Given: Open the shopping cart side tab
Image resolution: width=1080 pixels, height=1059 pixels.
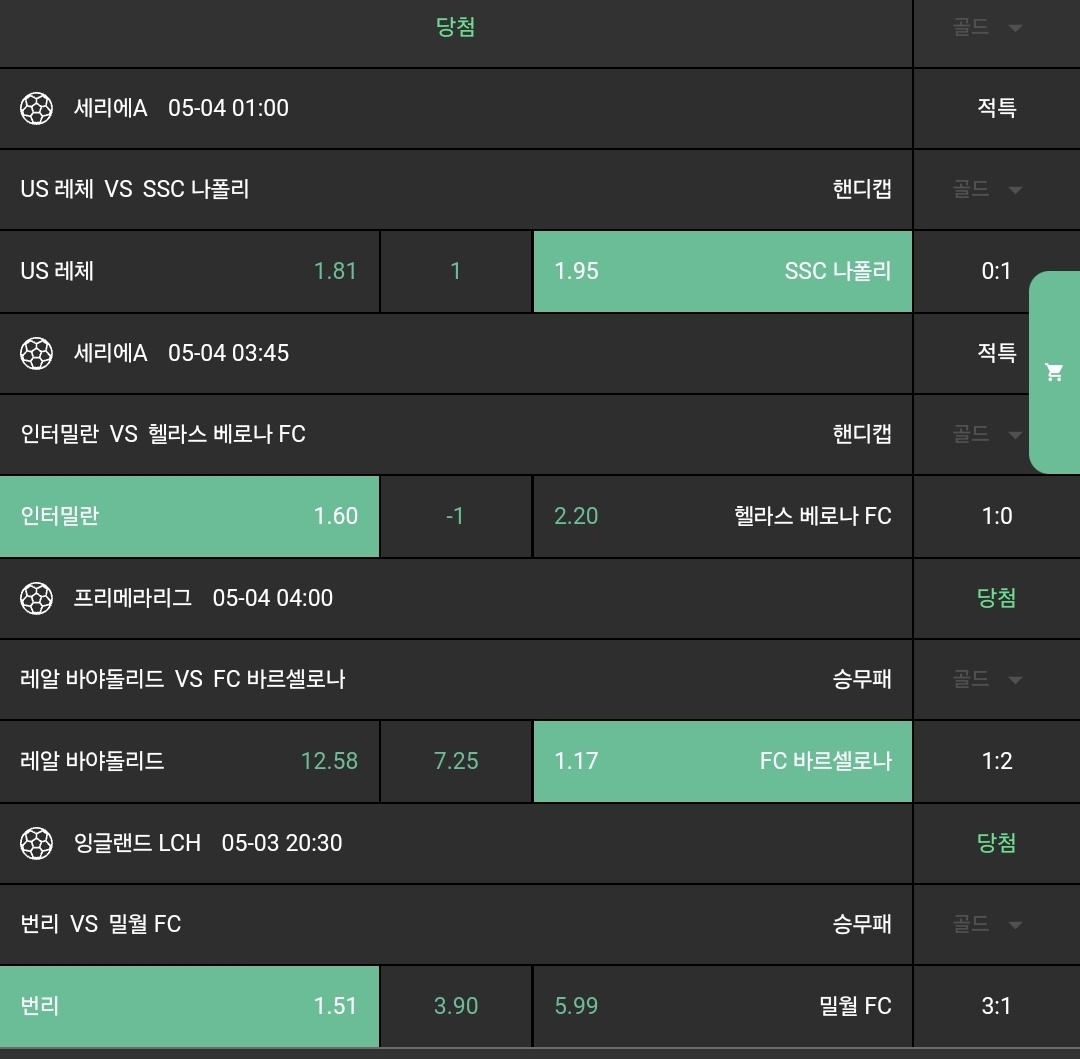Looking at the screenshot, I should point(1054,372).
